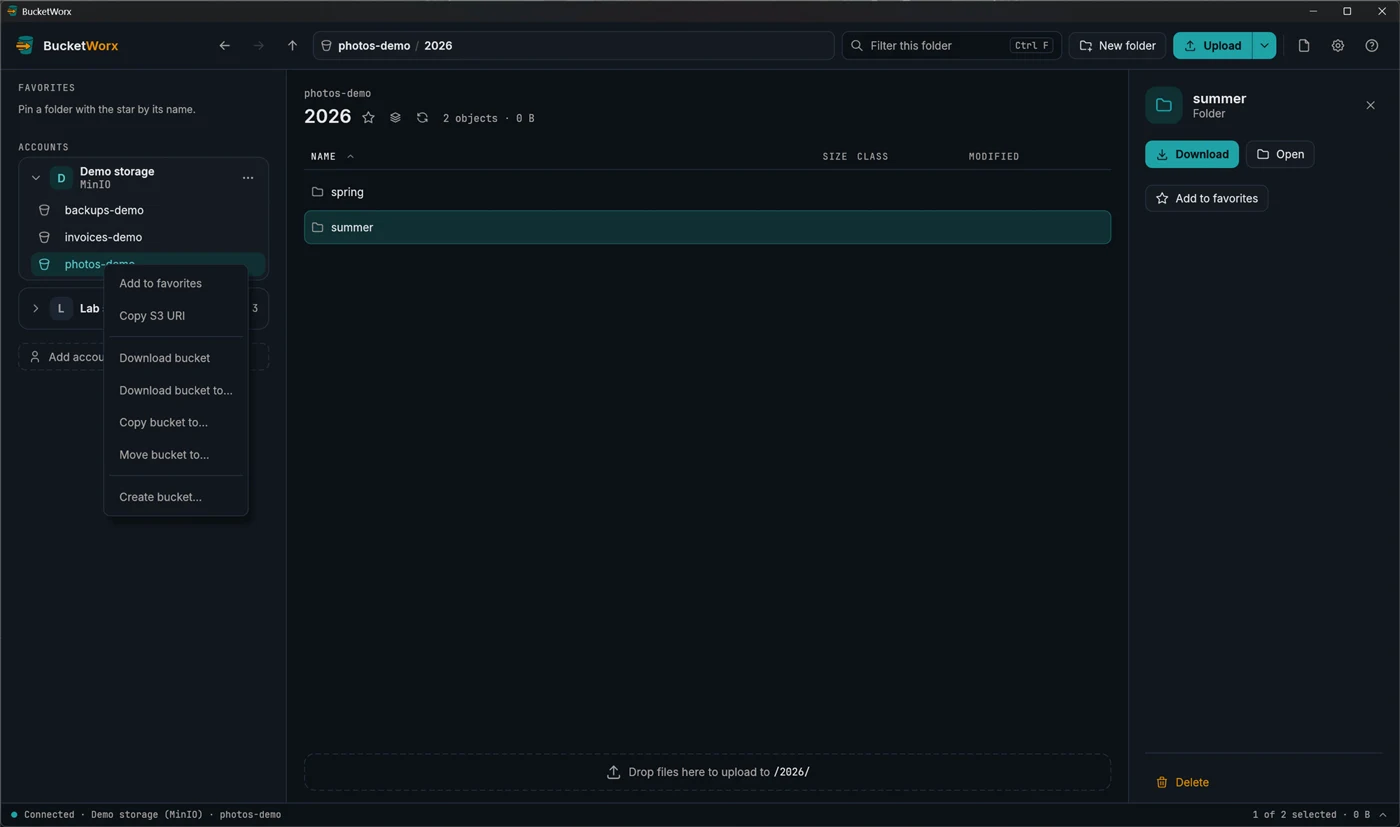Image resolution: width=1400 pixels, height=827 pixels.
Task: Download the summer folder from the details panel
Action: 1192,154
